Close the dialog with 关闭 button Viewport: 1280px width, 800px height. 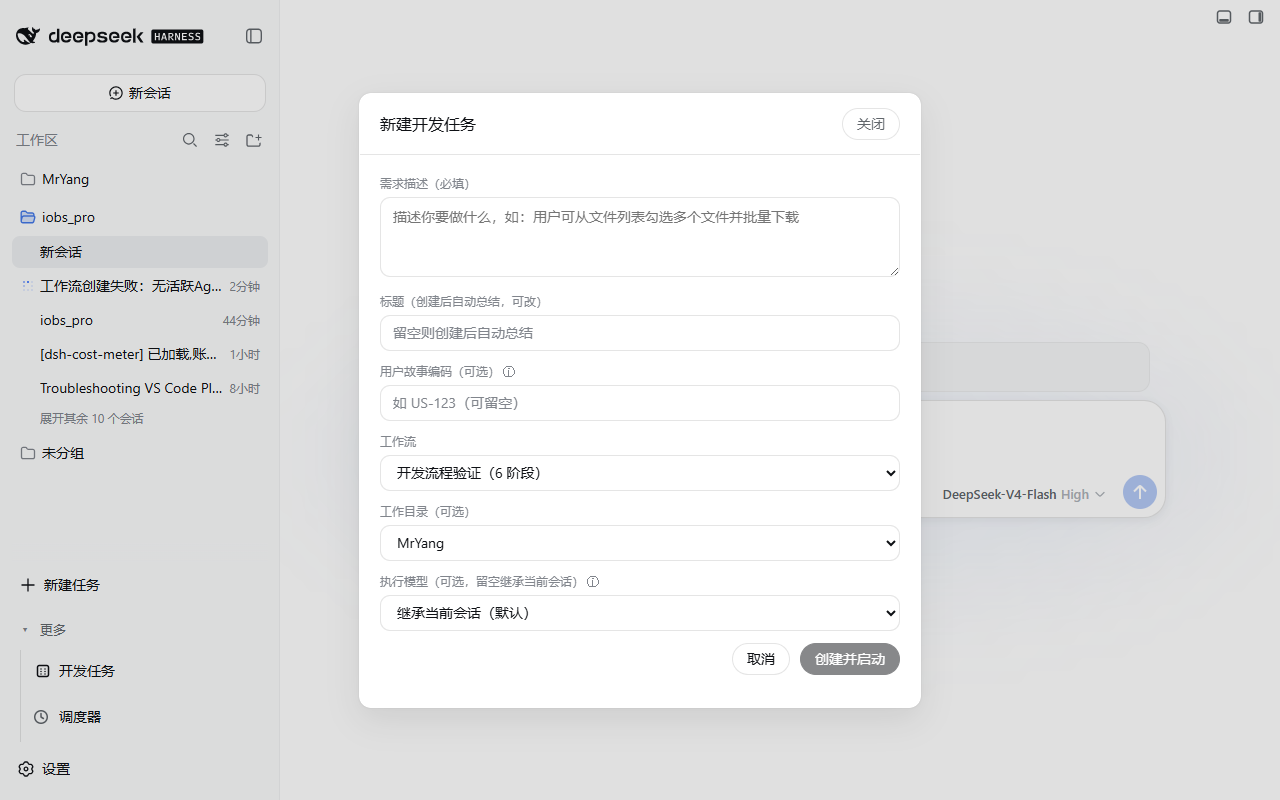click(x=871, y=124)
